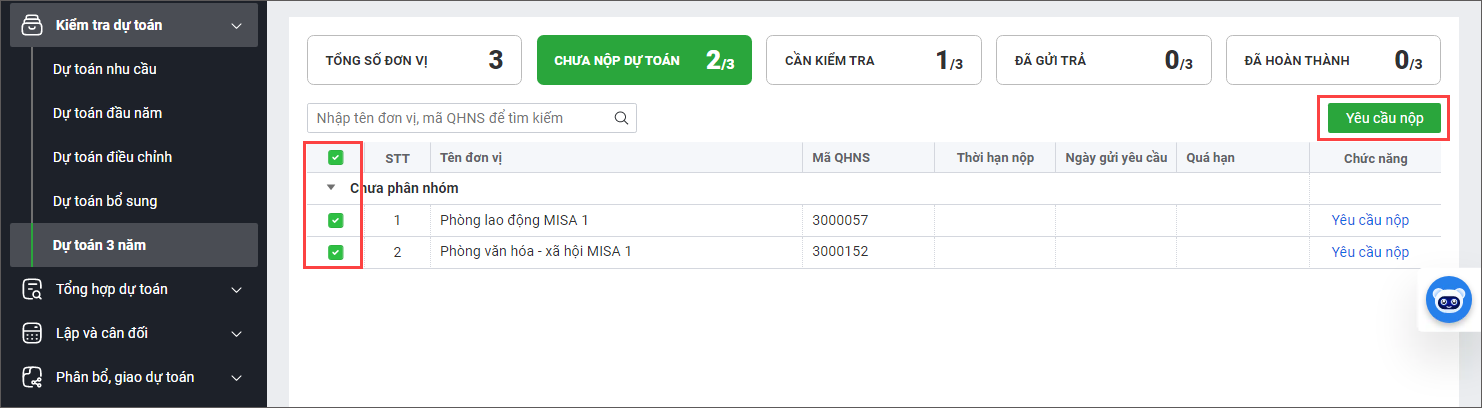The height and width of the screenshot is (408, 1482).
Task: Focus the unit name search field
Action: pyautogui.click(x=460, y=118)
